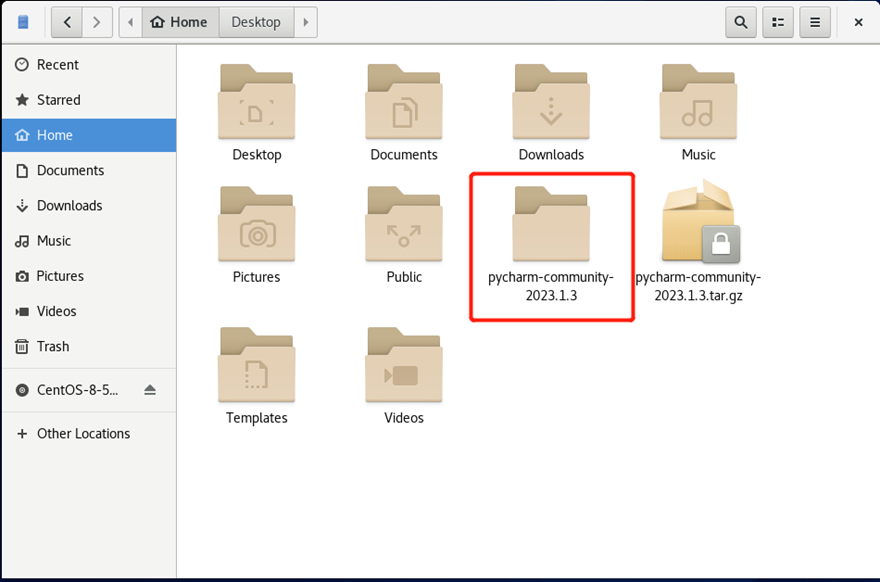Toggle list view layout button
The height and width of the screenshot is (582, 880).
(778, 22)
